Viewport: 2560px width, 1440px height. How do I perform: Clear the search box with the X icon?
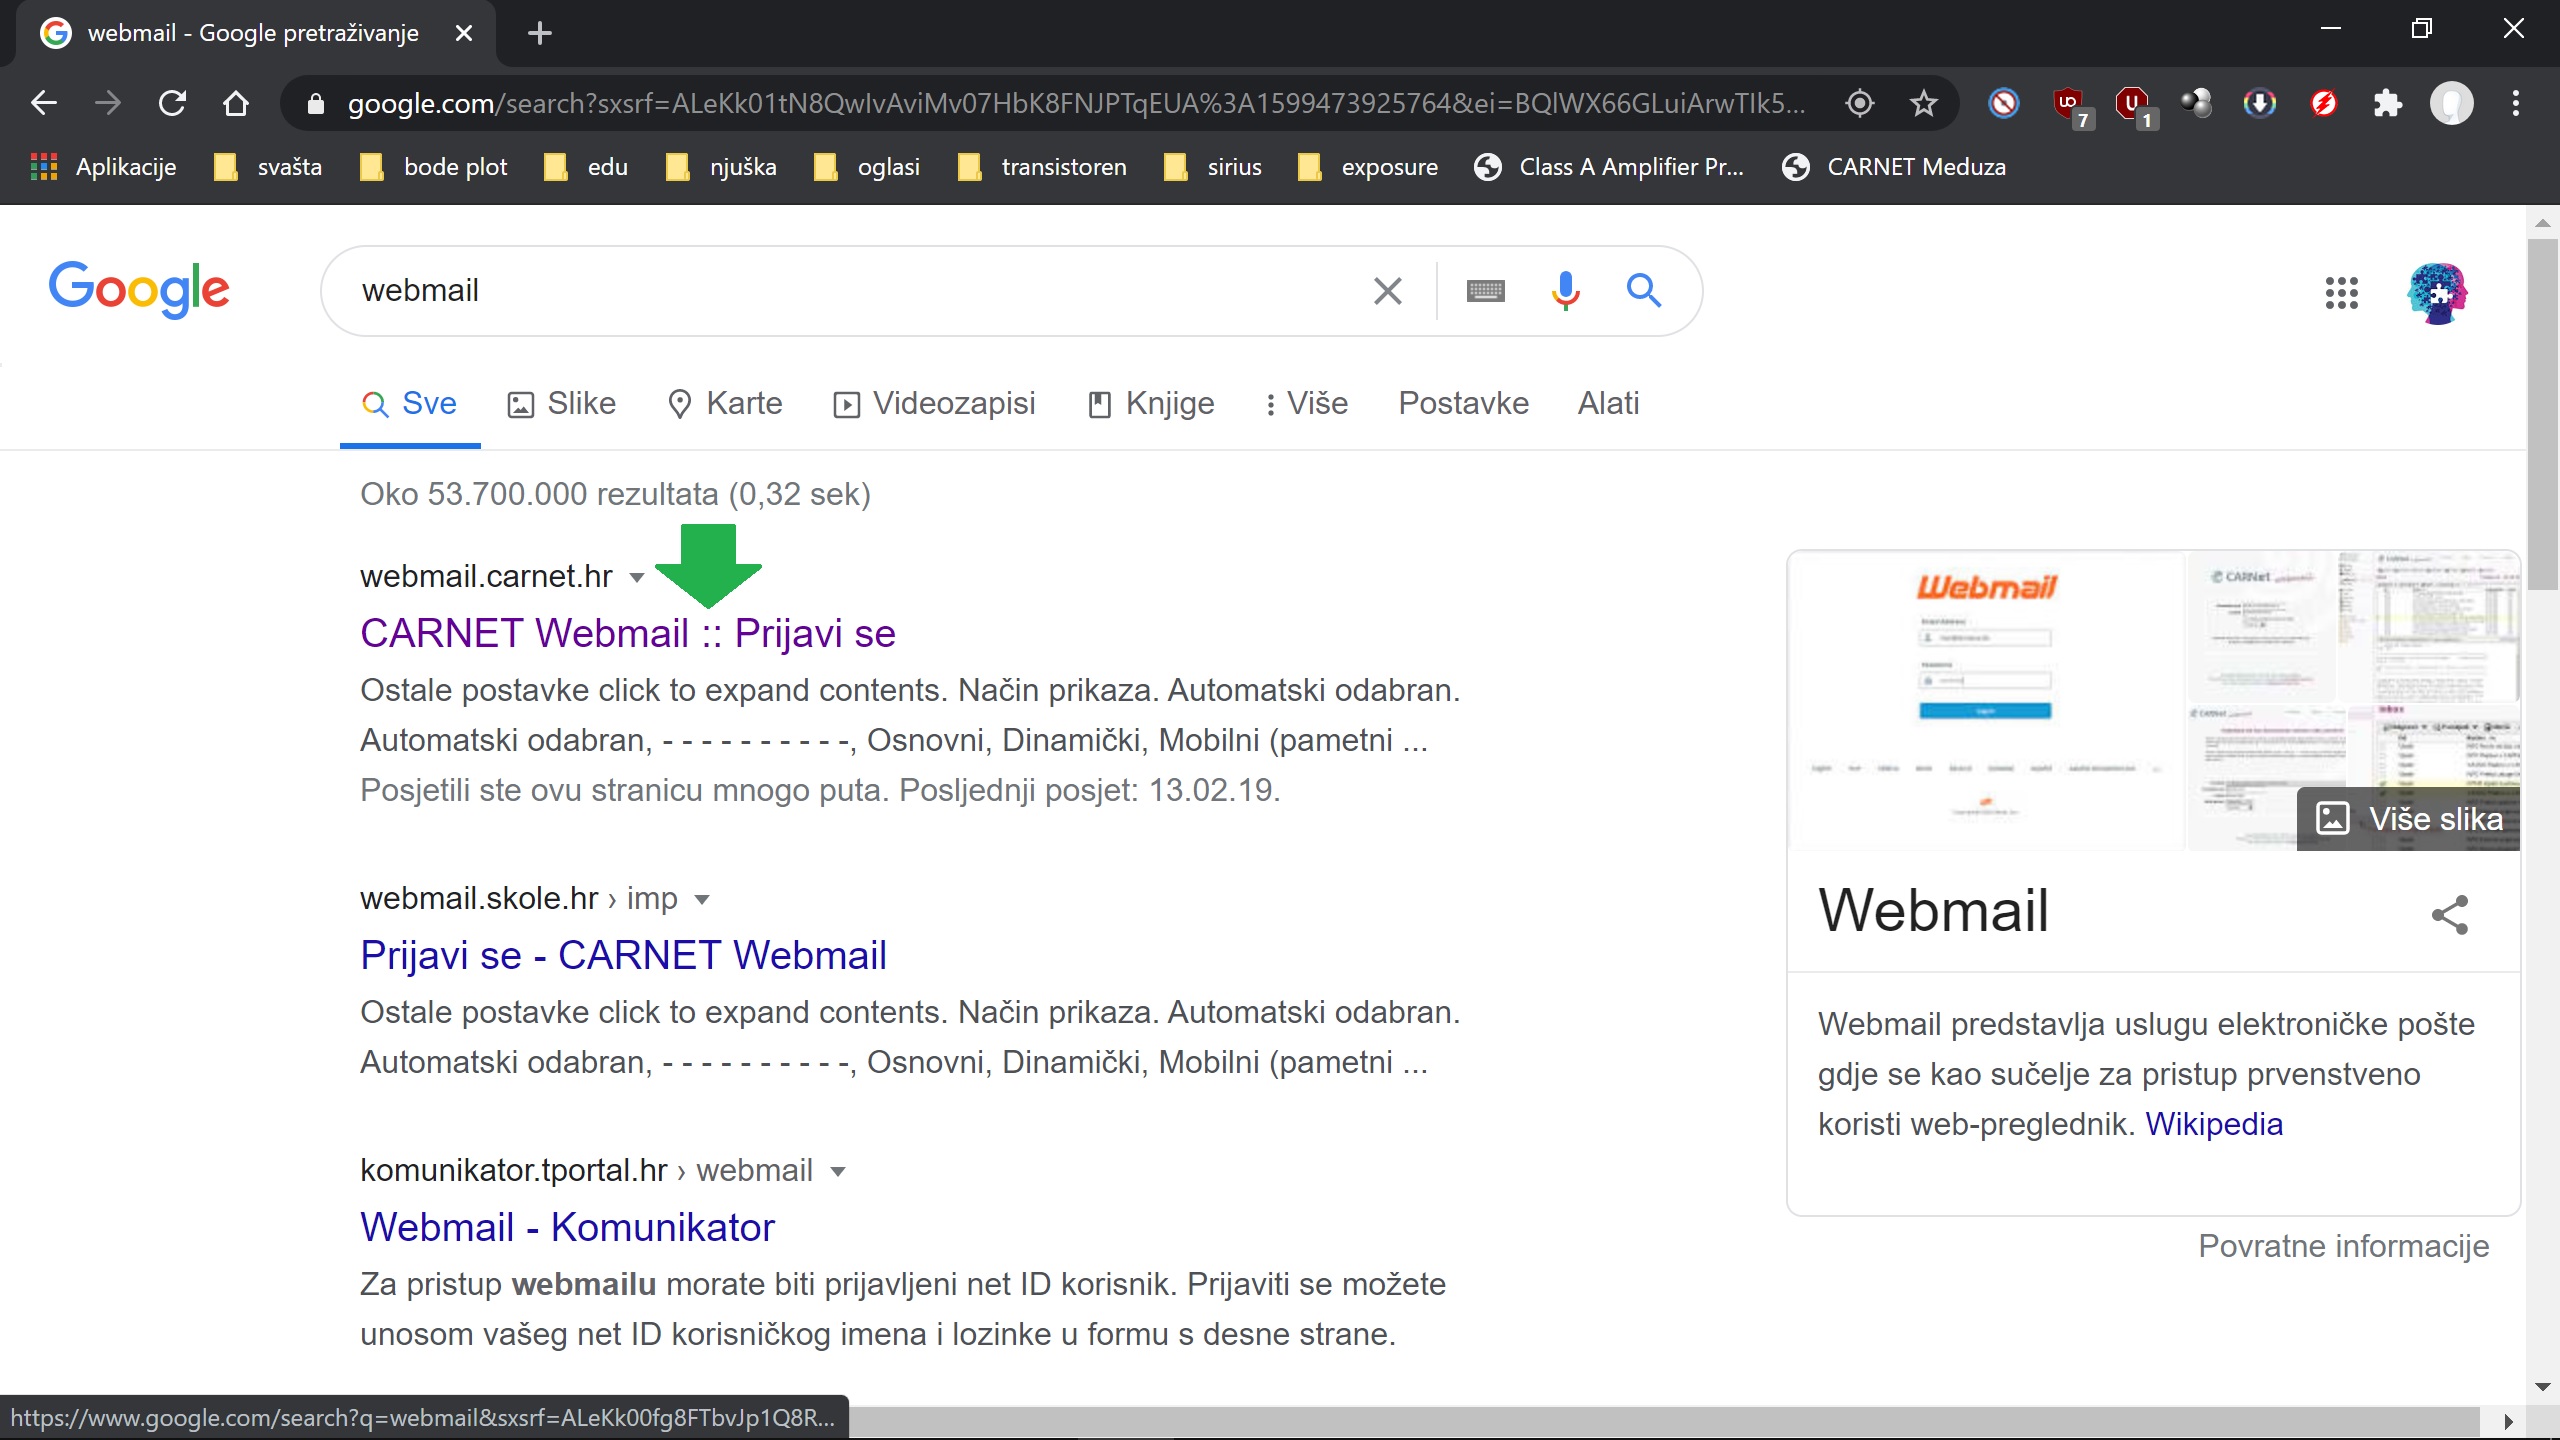[1387, 291]
